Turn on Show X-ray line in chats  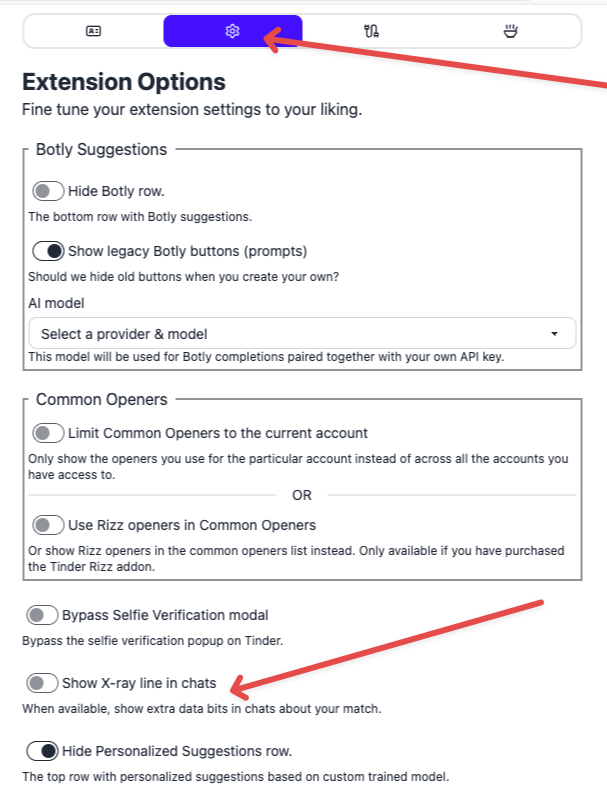point(42,683)
